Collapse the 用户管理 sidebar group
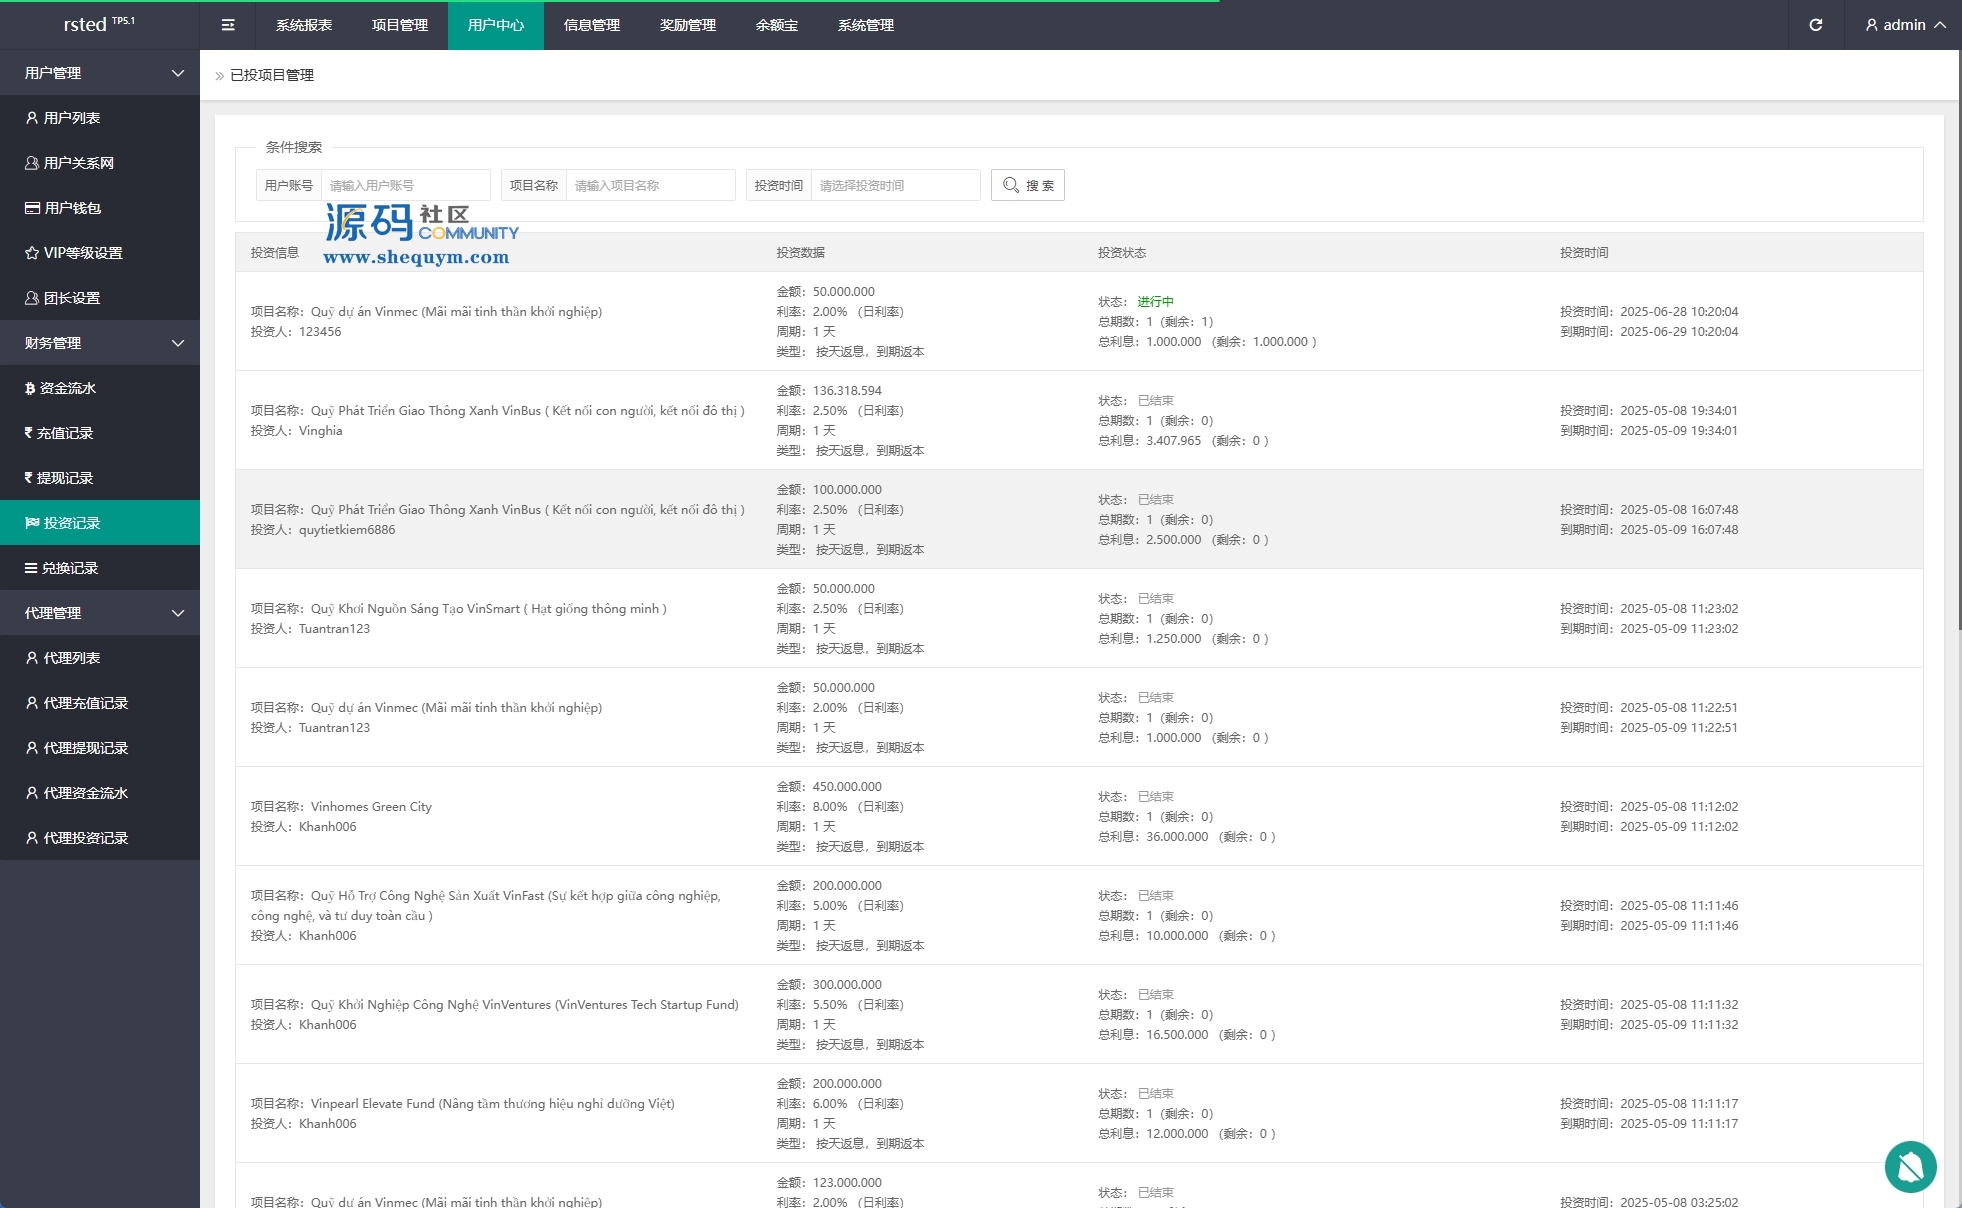1962x1208 pixels. click(x=100, y=73)
